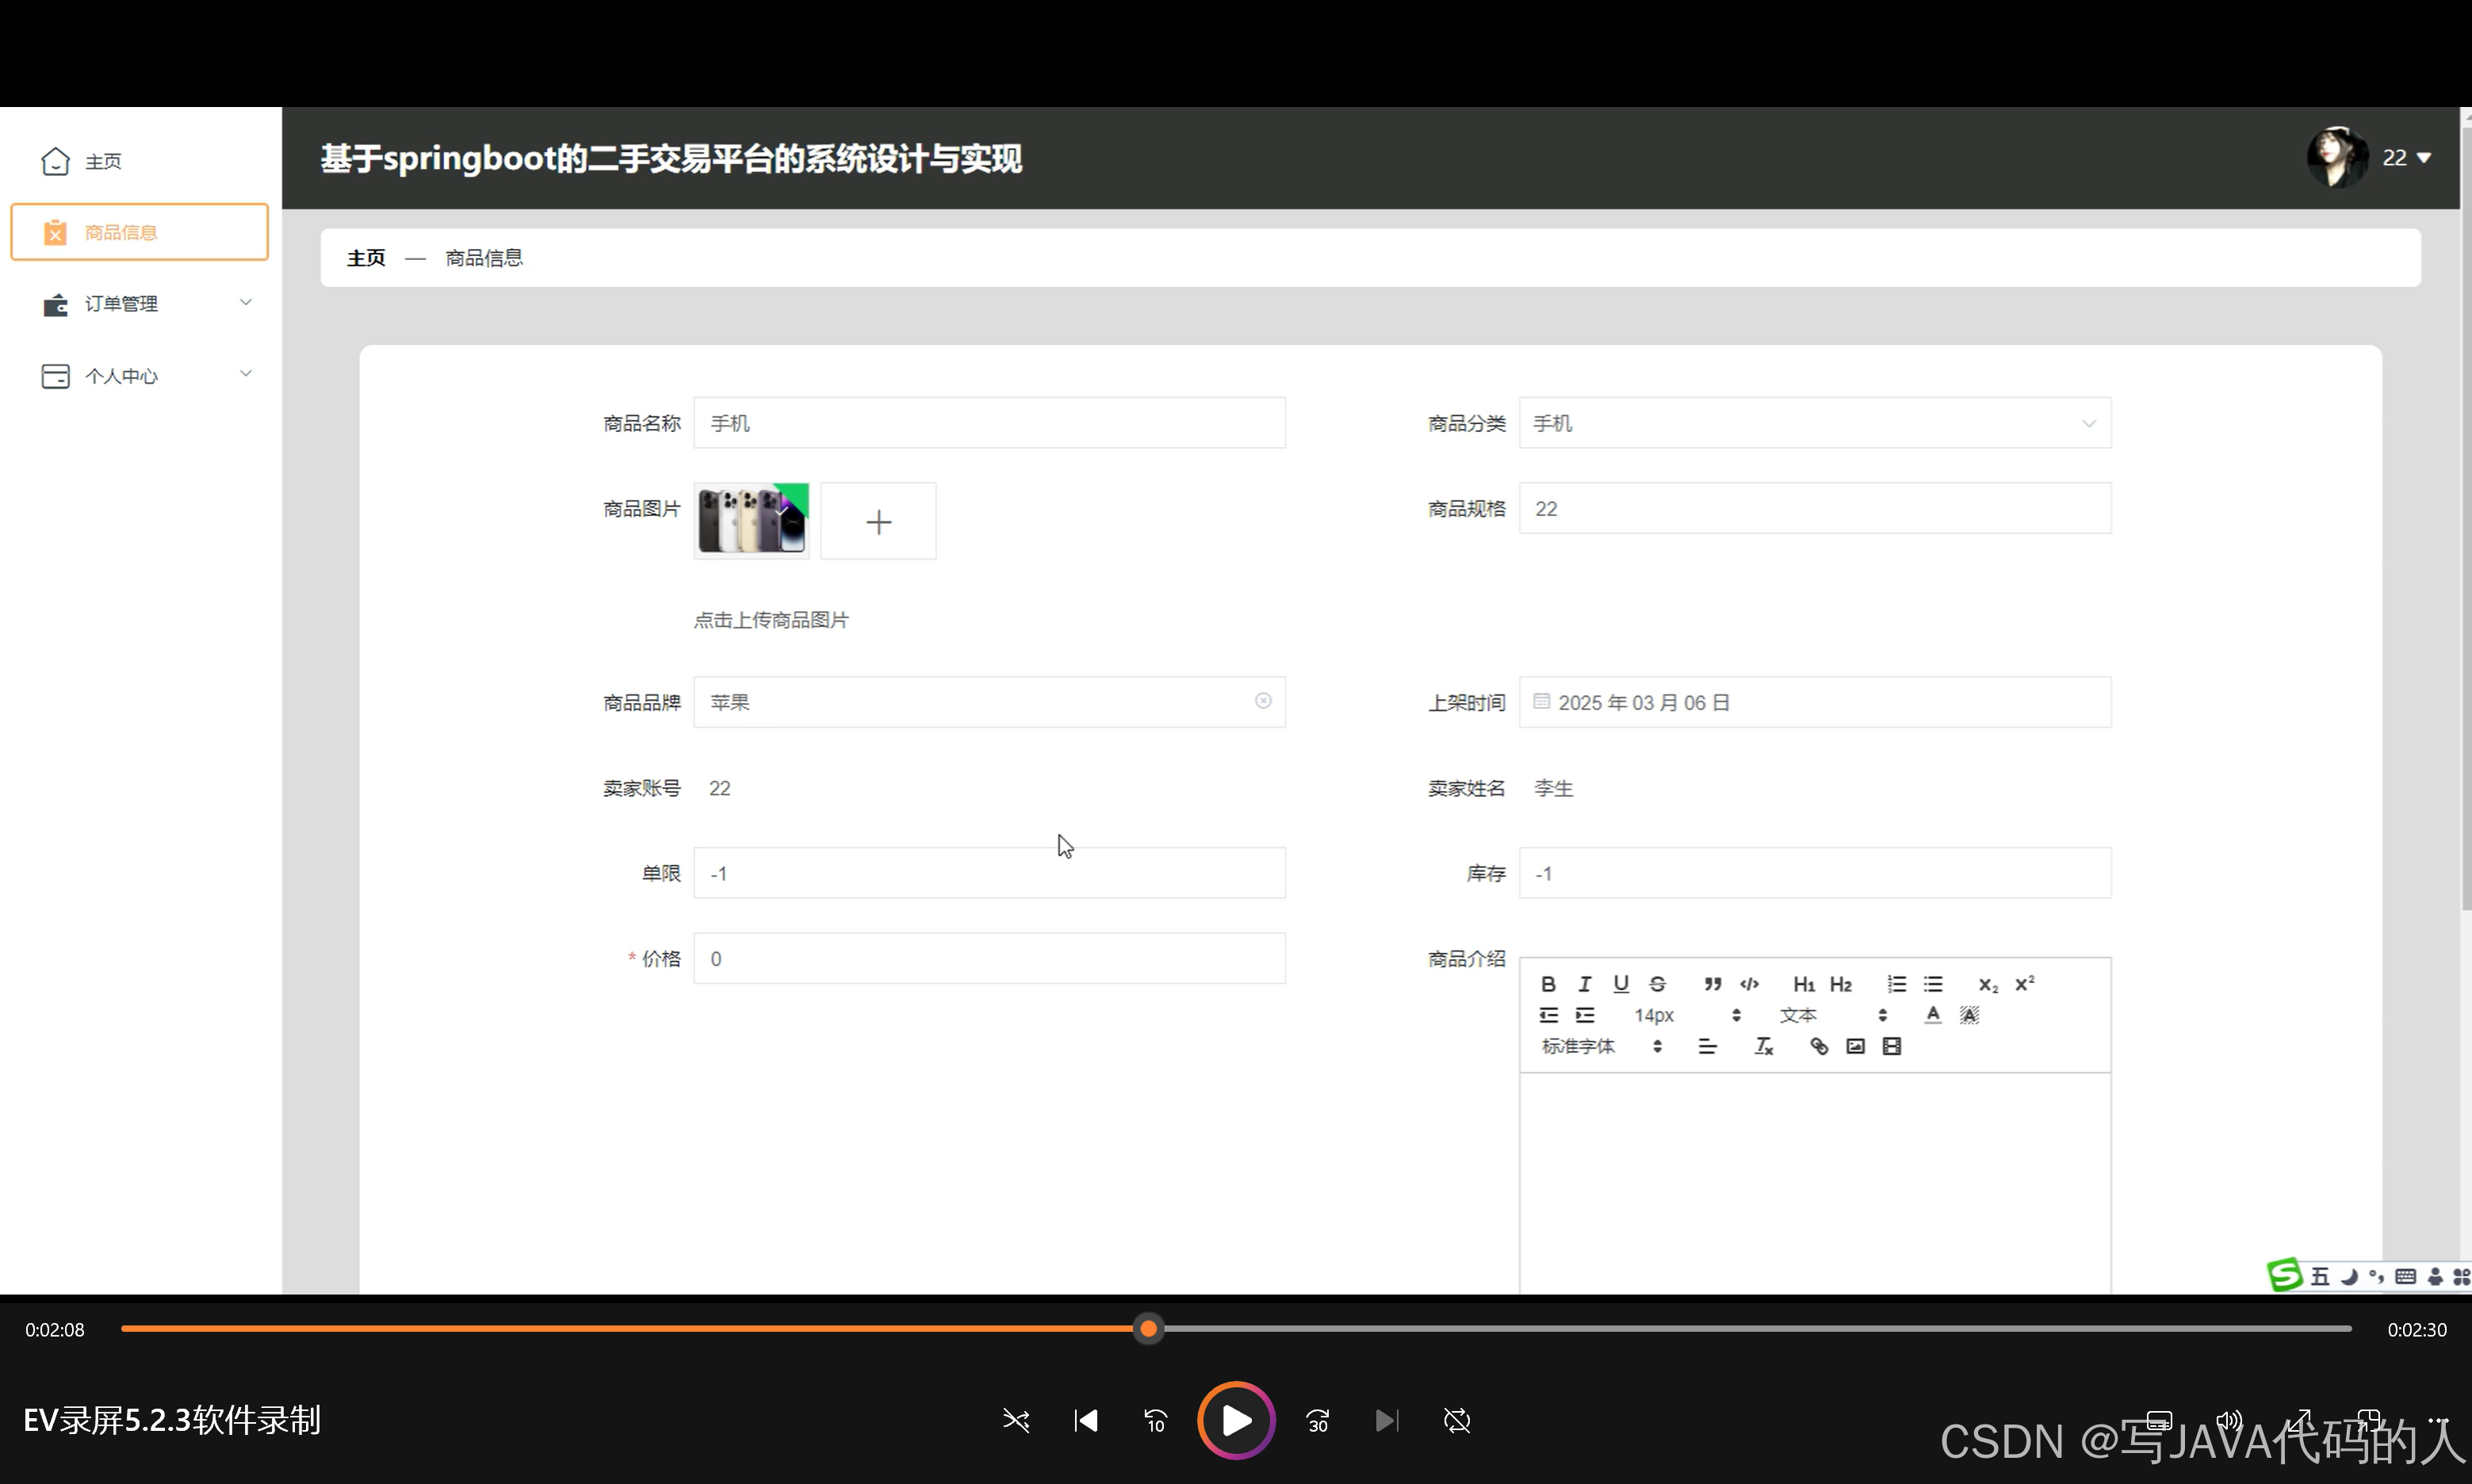
Task: Skip to the next video
Action: [1387, 1420]
